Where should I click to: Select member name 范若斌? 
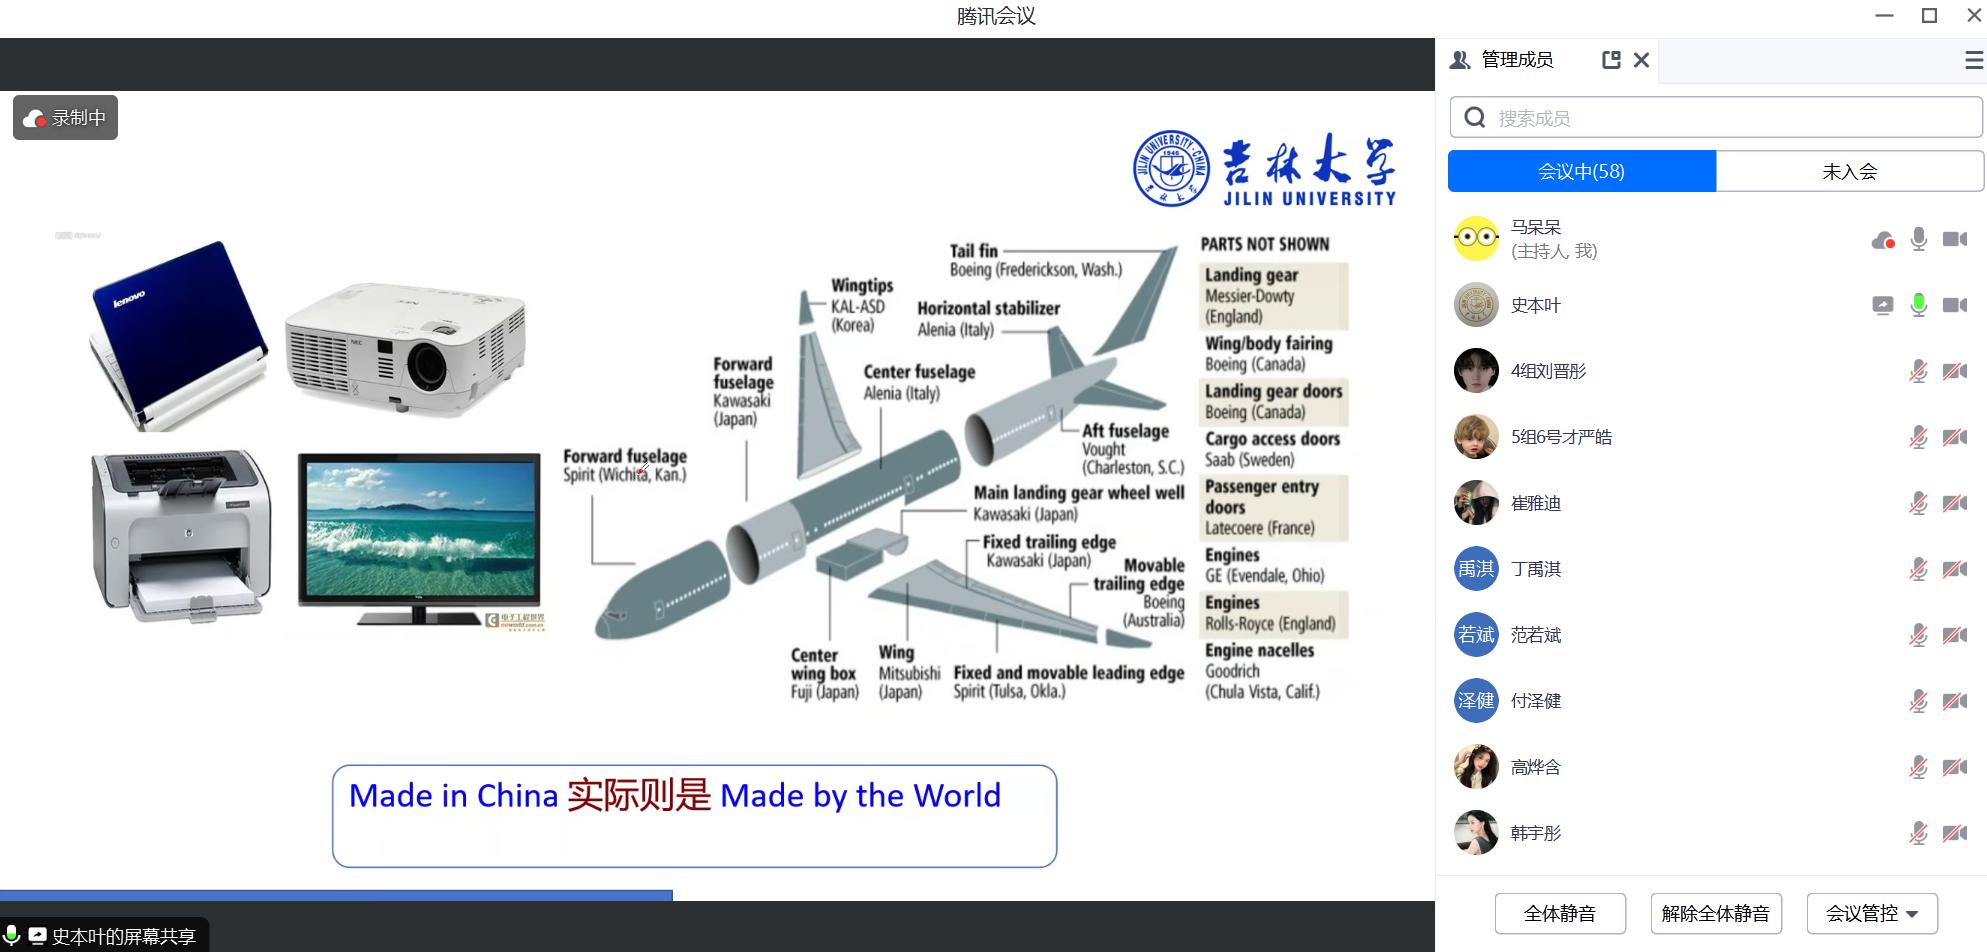pos(1536,635)
